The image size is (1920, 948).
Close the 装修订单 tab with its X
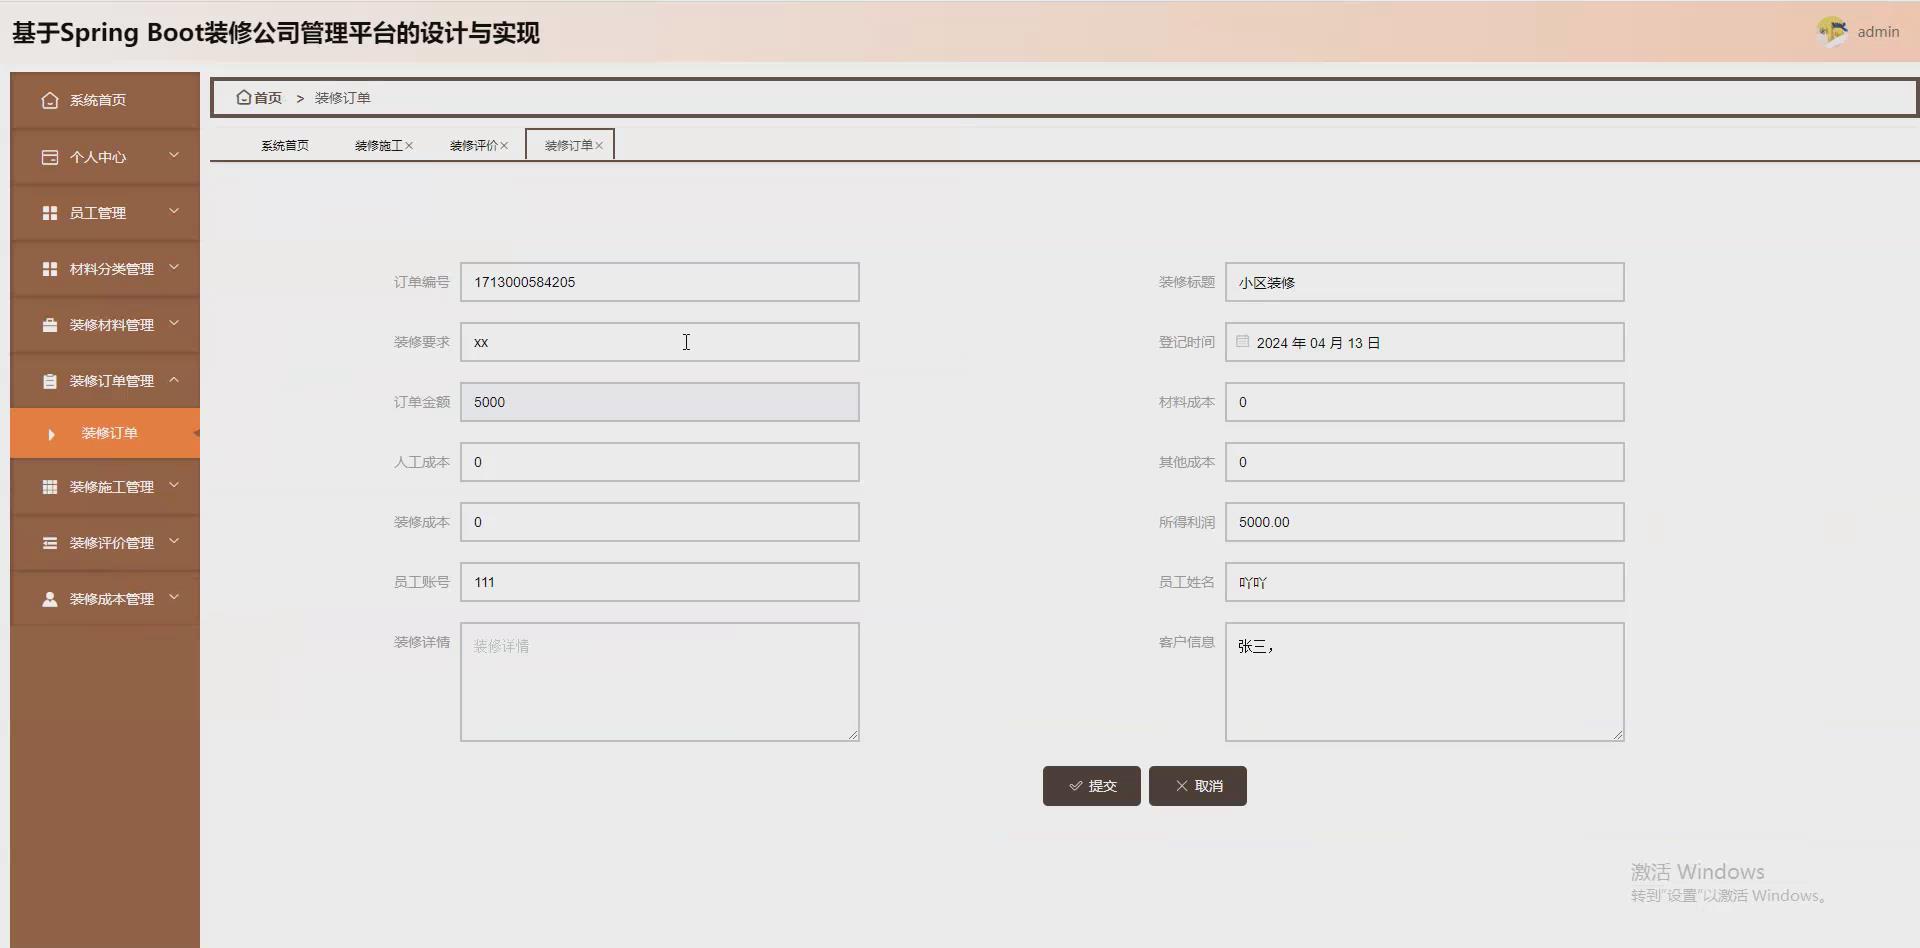(599, 146)
